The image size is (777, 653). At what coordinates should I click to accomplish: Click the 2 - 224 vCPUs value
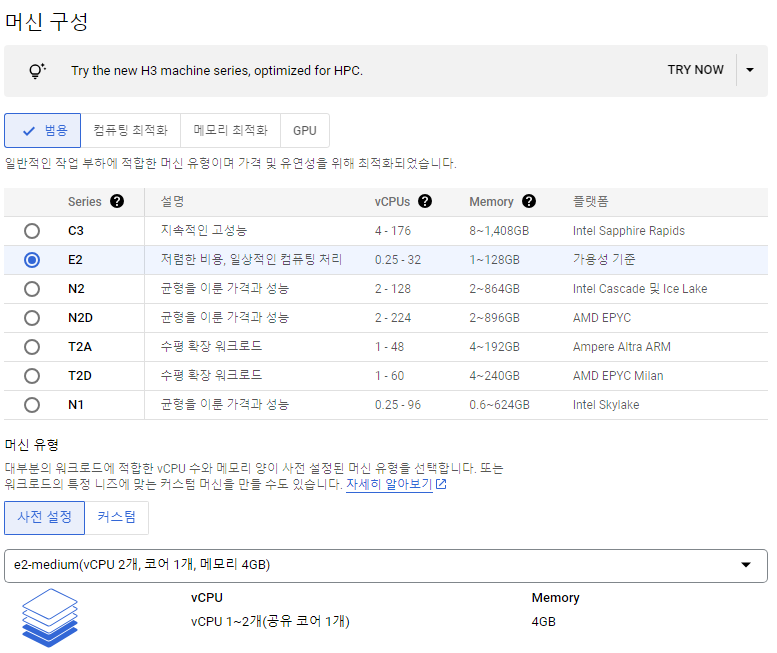coord(393,318)
